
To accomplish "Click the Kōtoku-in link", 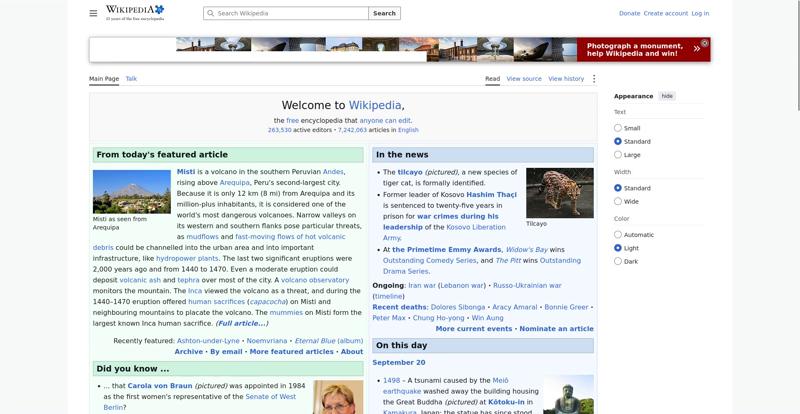I will pos(506,402).
